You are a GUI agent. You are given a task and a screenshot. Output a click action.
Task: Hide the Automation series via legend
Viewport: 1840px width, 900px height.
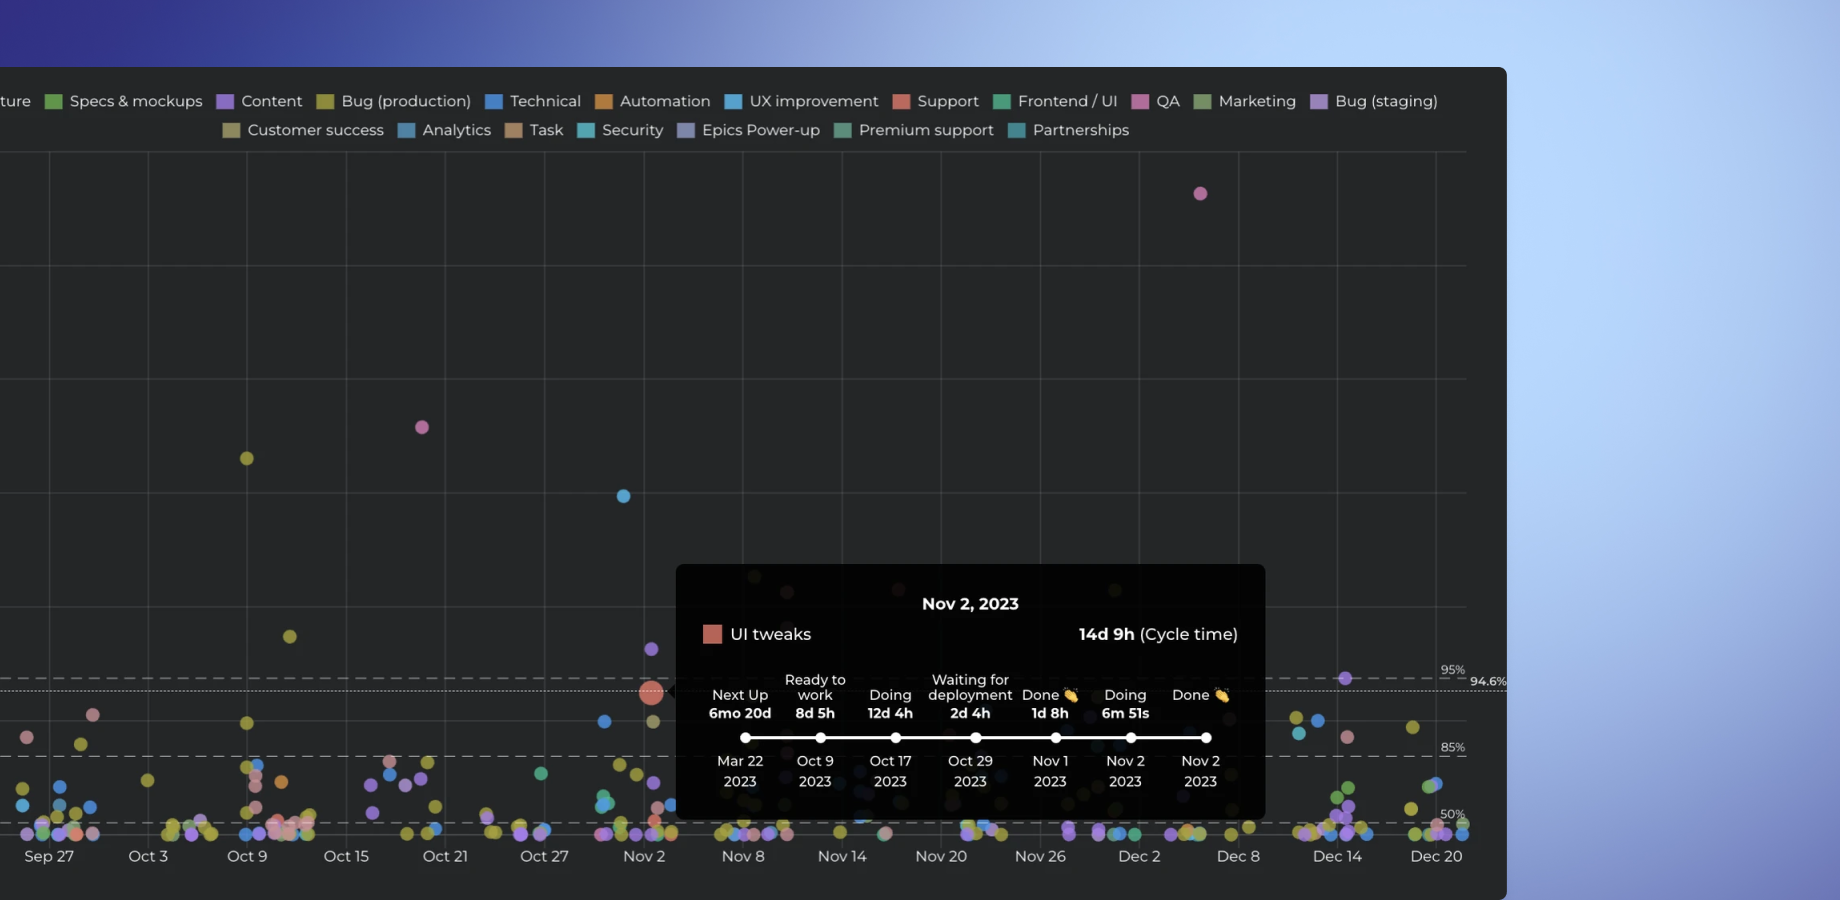pos(653,101)
